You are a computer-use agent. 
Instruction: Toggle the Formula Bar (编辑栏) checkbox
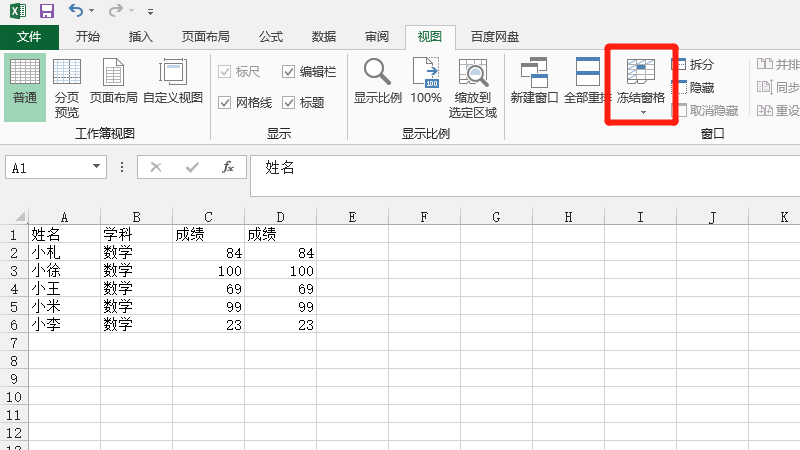[289, 72]
